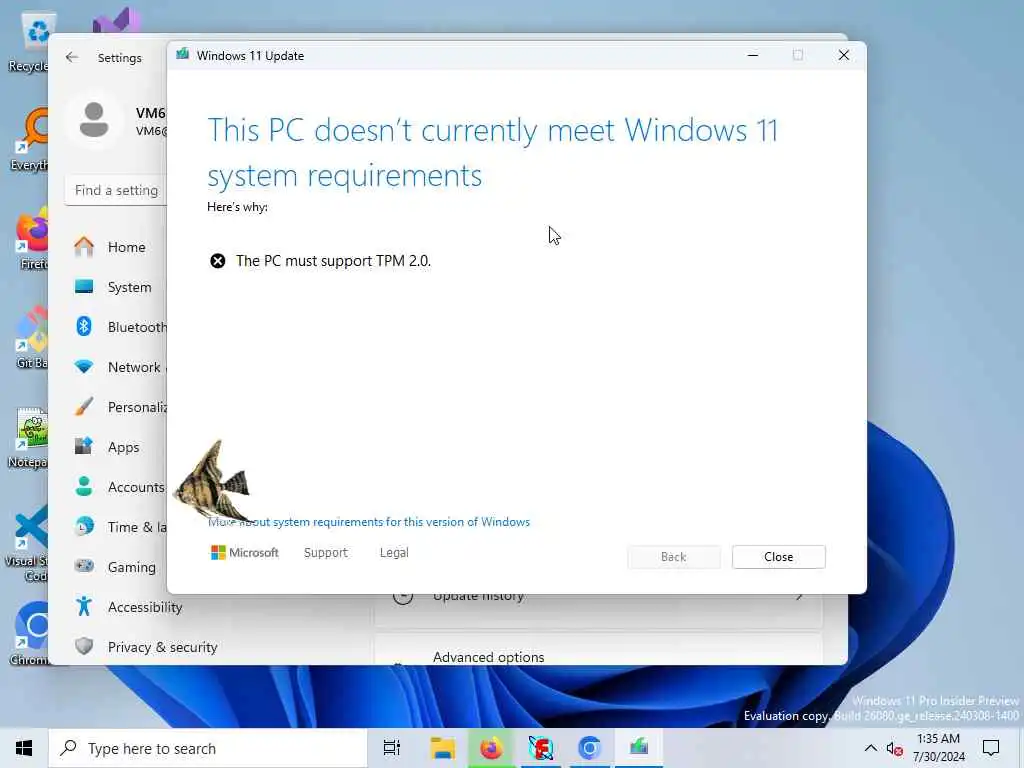Open the system requirements link
This screenshot has width=1024, height=768.
[369, 522]
